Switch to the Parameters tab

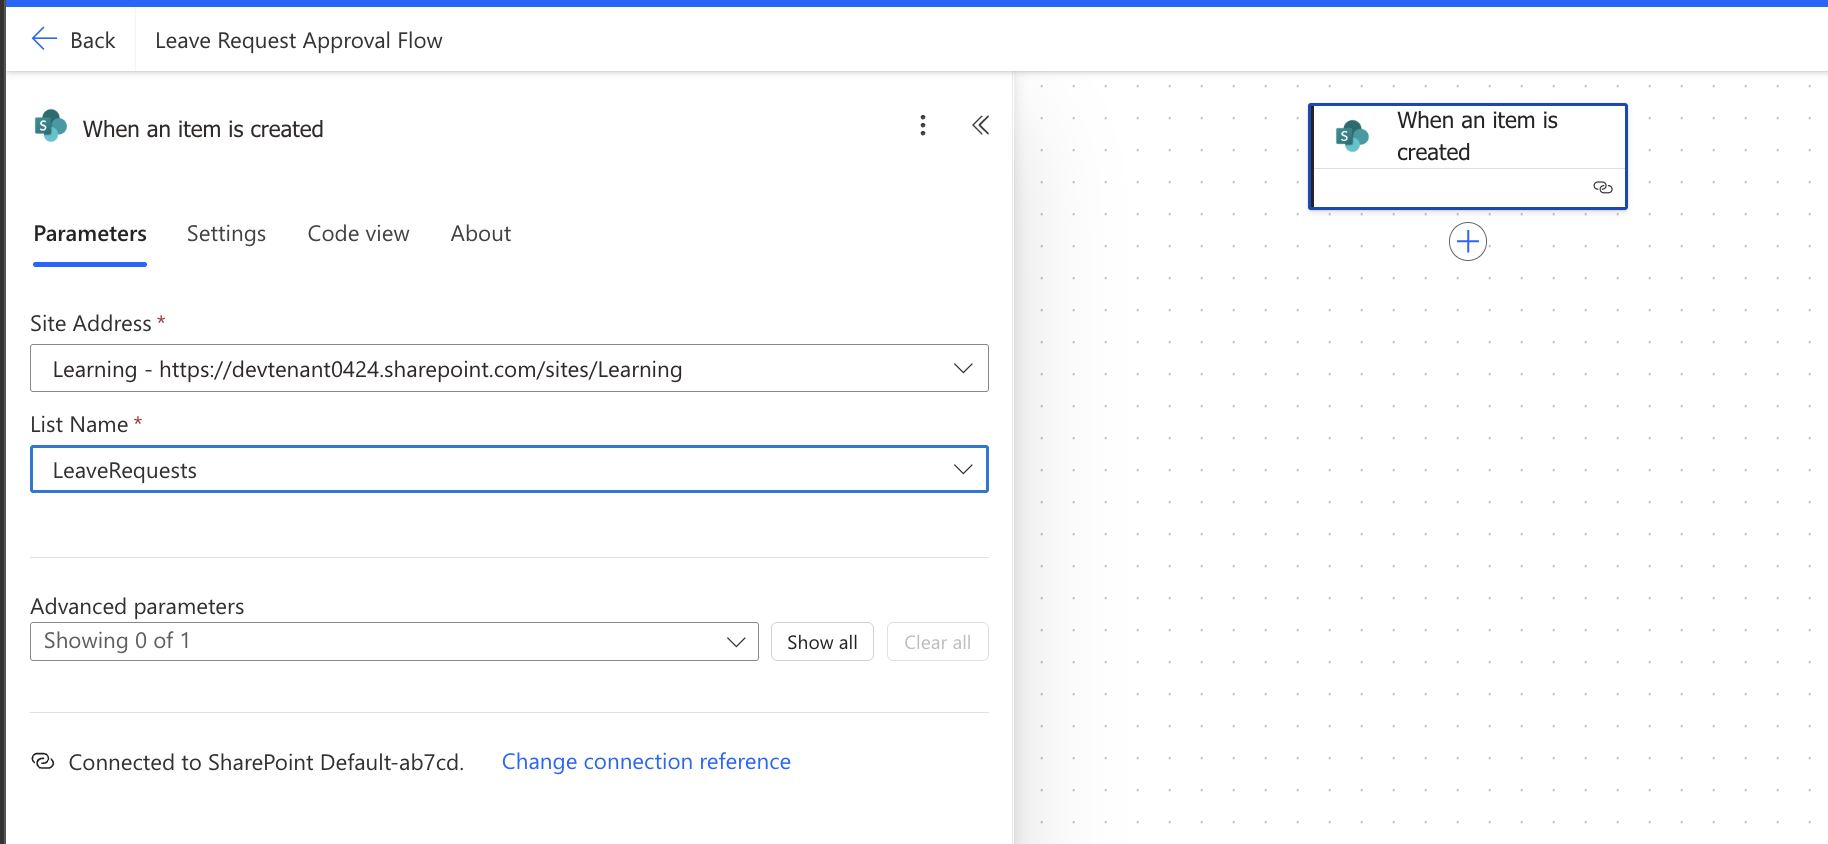(89, 233)
